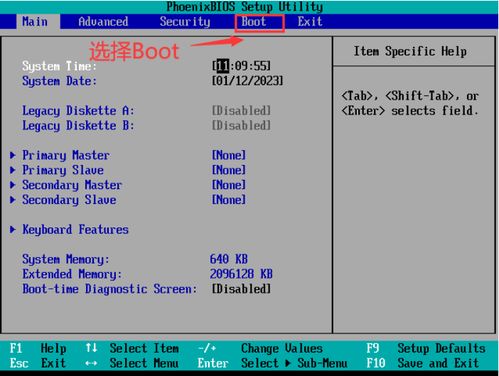The image size is (499, 376).
Task: Click the System Date value field
Action: pyautogui.click(x=247, y=81)
